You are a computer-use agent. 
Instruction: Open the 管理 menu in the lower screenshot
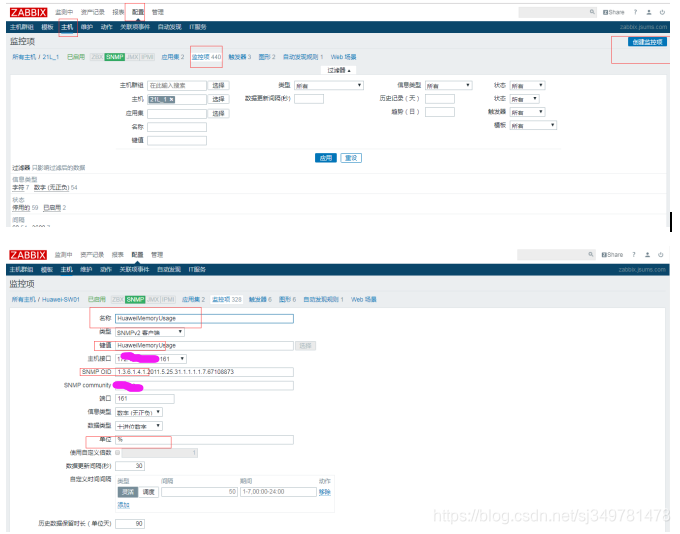tap(157, 255)
